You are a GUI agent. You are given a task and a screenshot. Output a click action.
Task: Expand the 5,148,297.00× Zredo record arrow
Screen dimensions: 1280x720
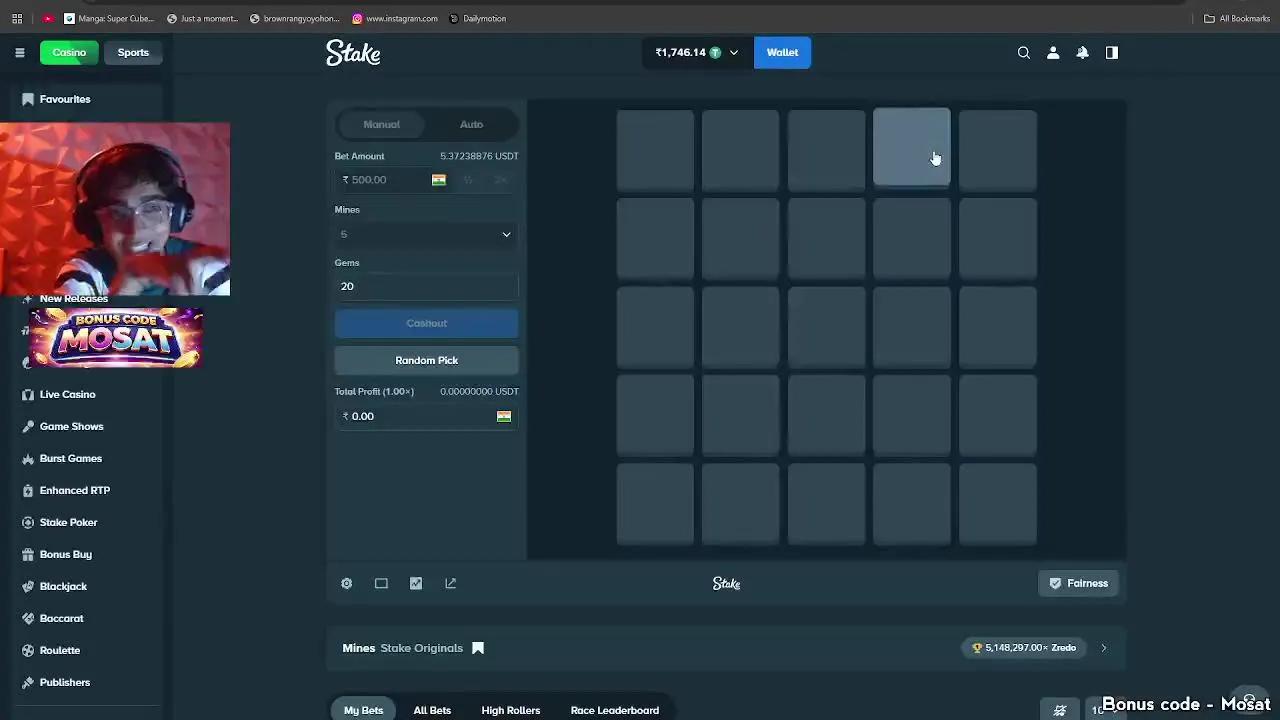tap(1104, 648)
